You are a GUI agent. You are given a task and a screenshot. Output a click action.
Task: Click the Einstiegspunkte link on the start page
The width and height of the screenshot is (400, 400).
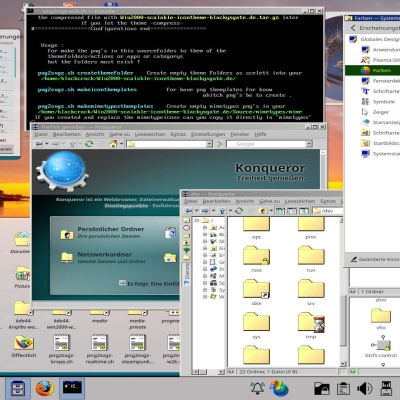coord(126,206)
